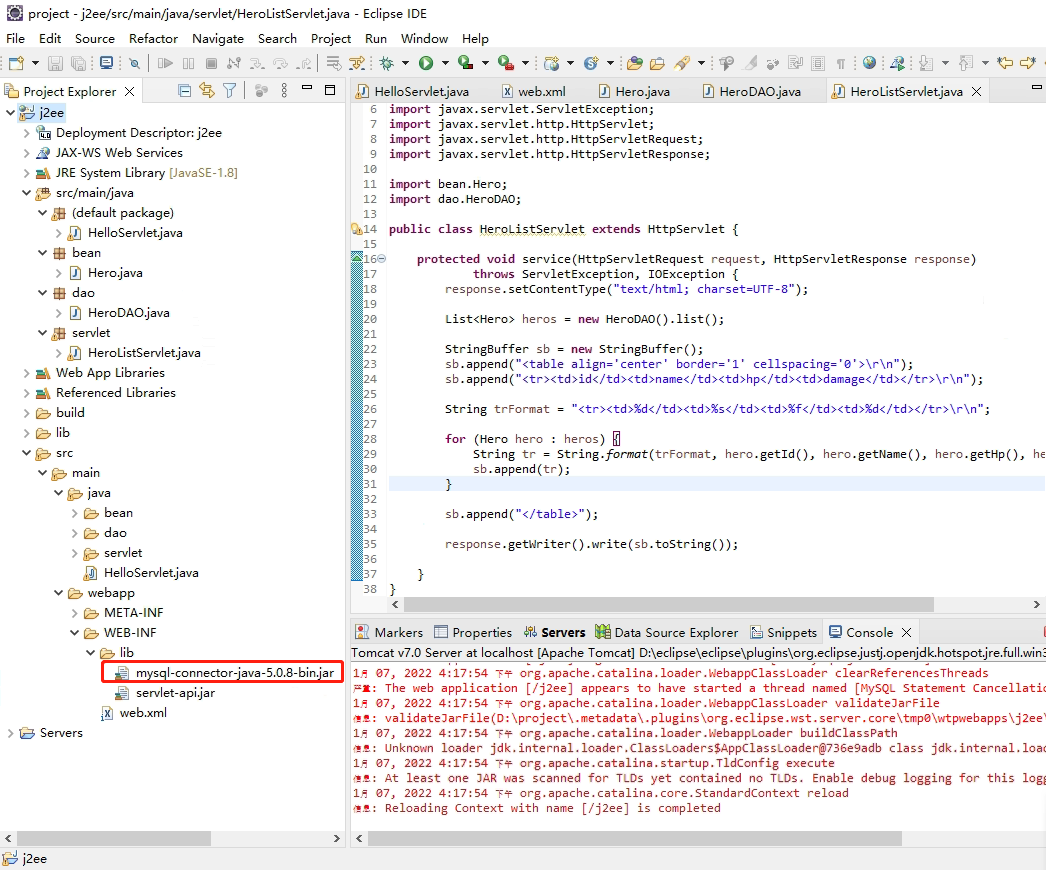Screen dimensions: 1046x870
Task: Click the Previous Annotation icon
Action: click(965, 63)
